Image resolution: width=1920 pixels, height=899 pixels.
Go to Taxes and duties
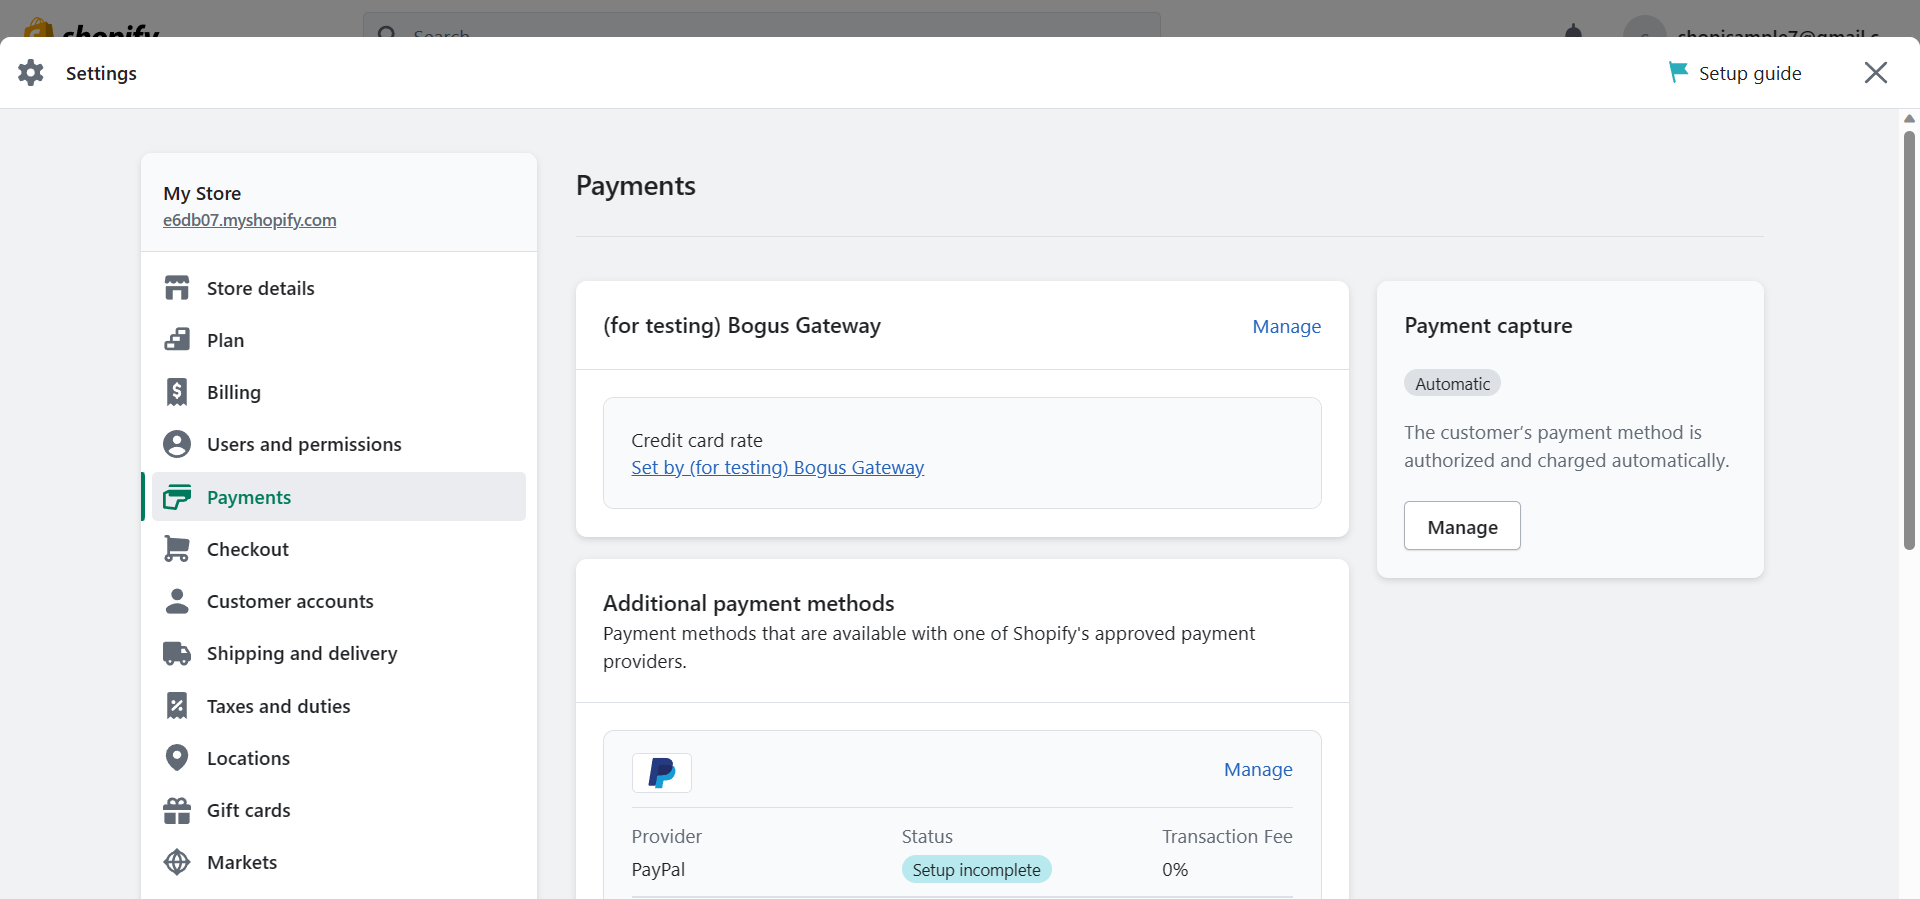(x=339, y=706)
